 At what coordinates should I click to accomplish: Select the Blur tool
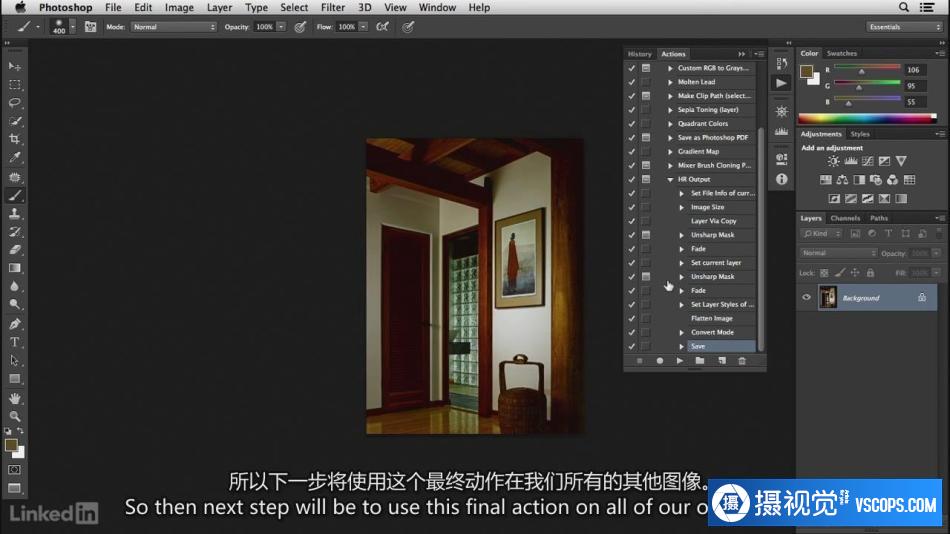(x=15, y=286)
